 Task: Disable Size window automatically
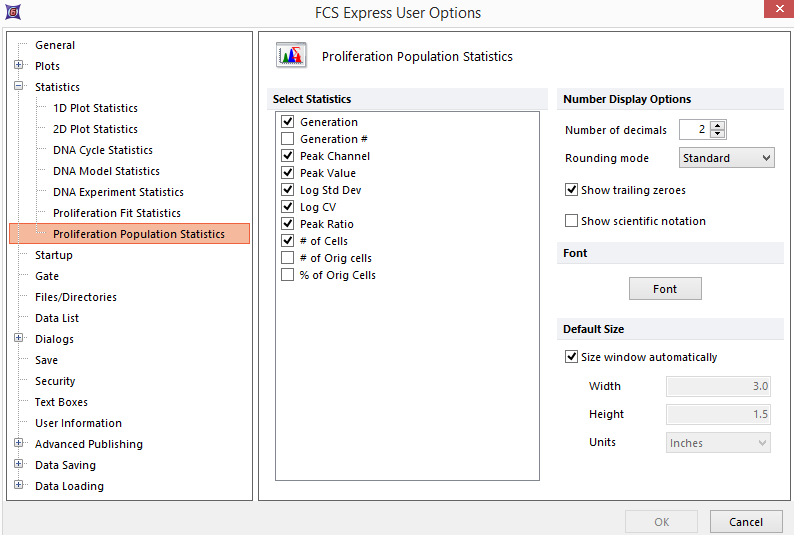[x=572, y=357]
